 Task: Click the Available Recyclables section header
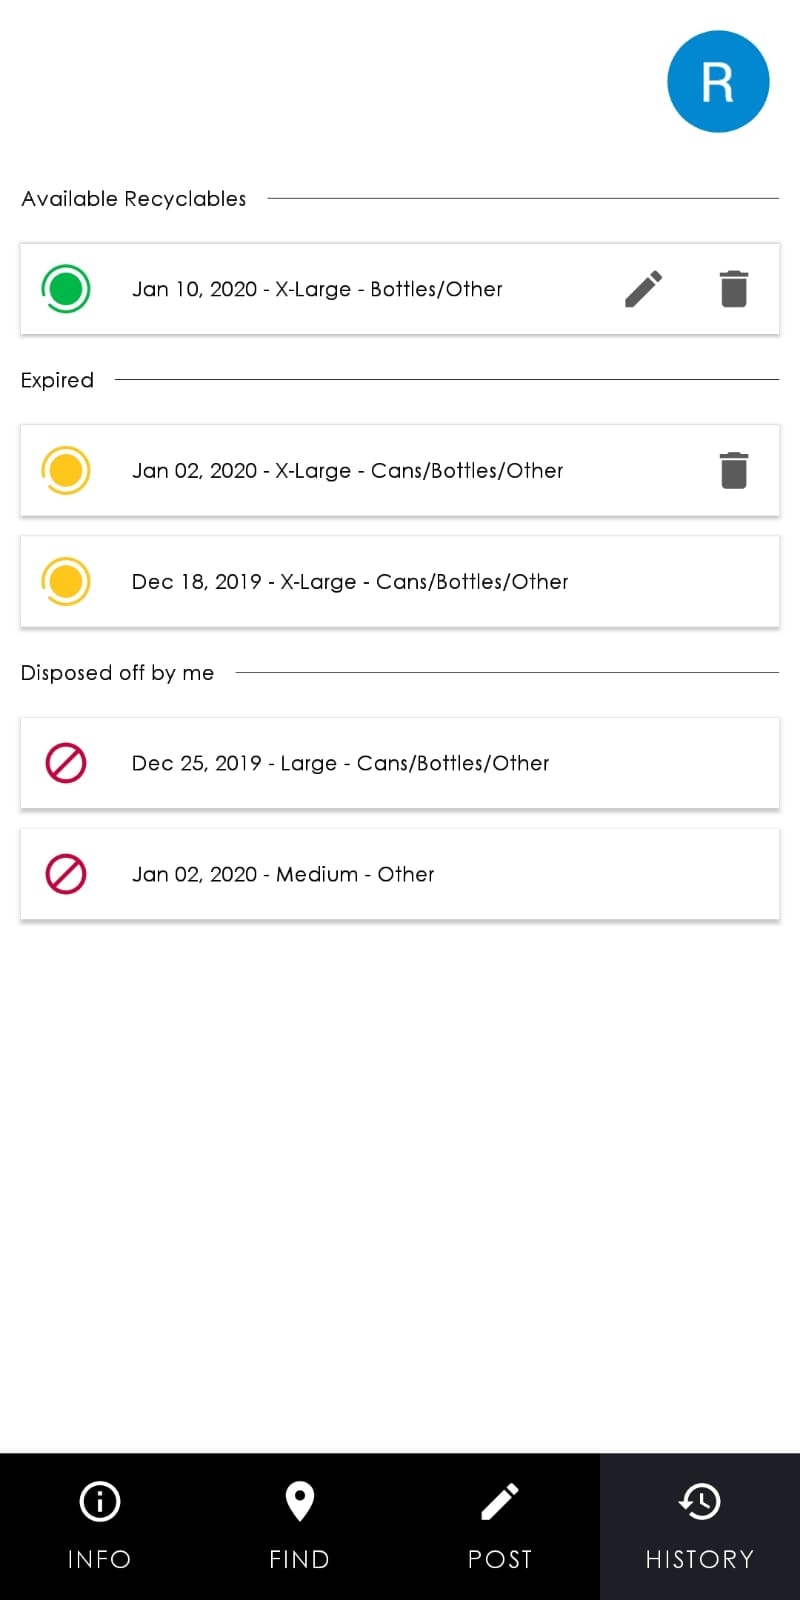tap(134, 199)
